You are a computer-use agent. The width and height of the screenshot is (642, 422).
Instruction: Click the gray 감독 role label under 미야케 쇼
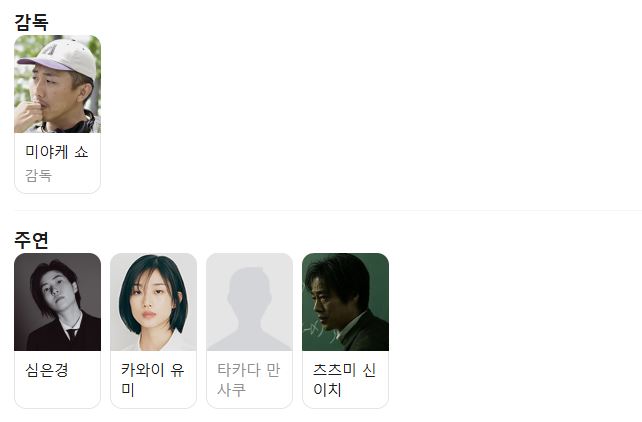[x=38, y=176]
